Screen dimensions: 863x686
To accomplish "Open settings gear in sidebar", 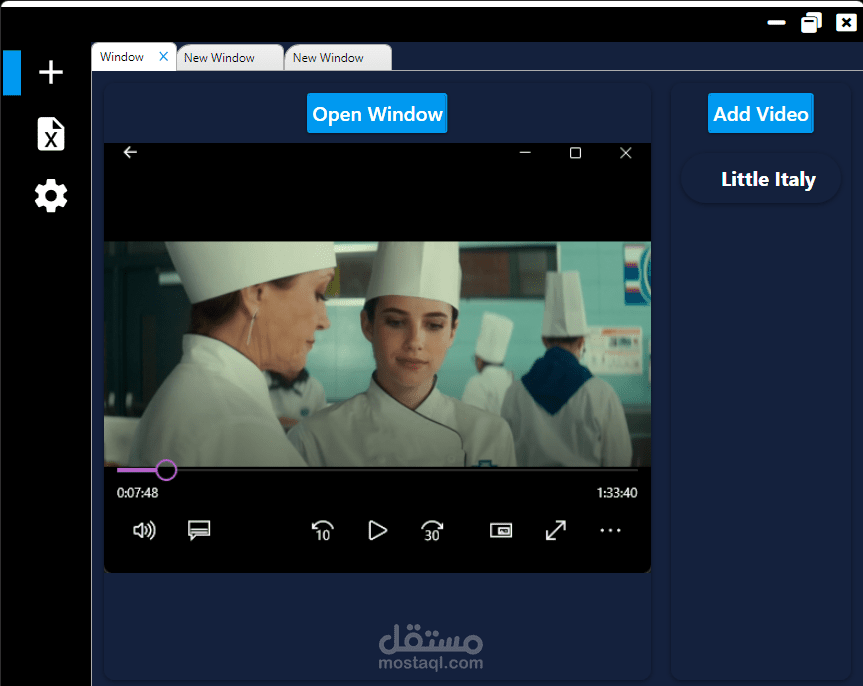I will click(51, 195).
